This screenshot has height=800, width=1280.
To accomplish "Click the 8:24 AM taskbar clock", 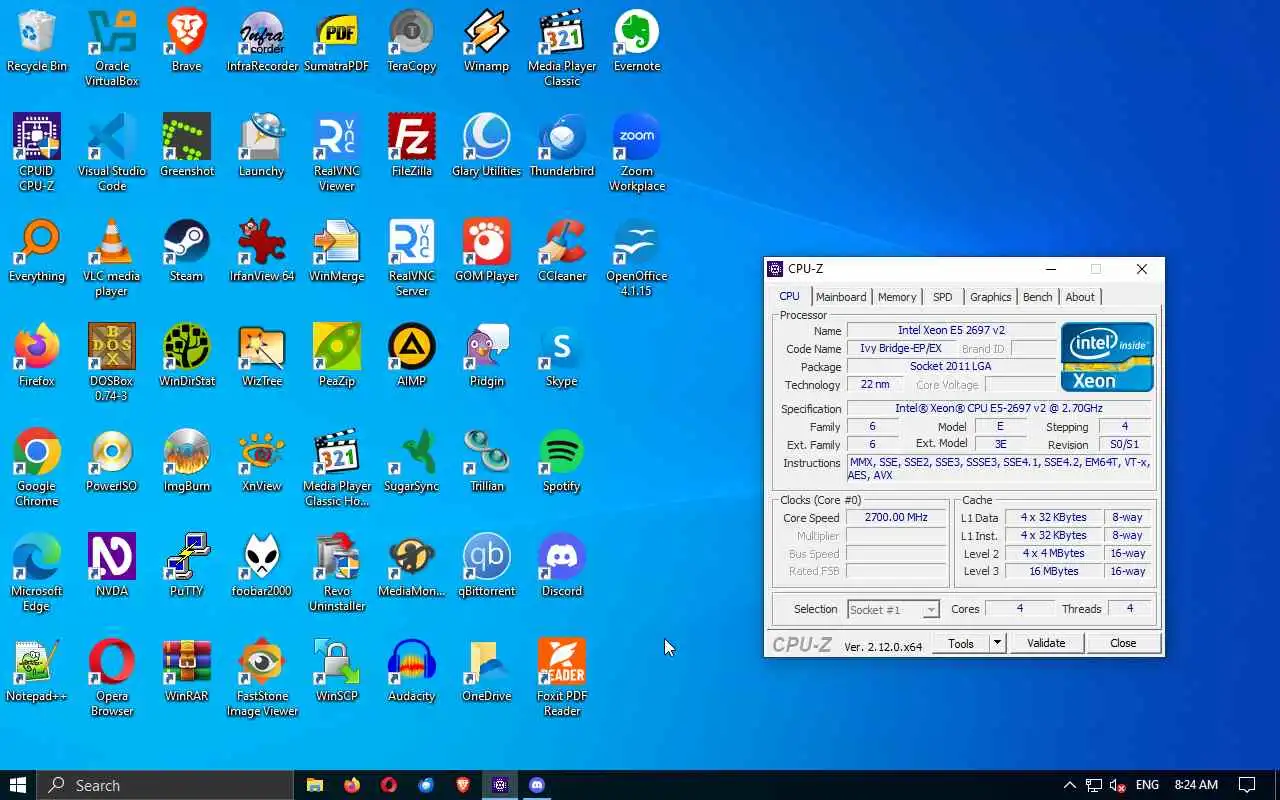I will pyautogui.click(x=1196, y=785).
